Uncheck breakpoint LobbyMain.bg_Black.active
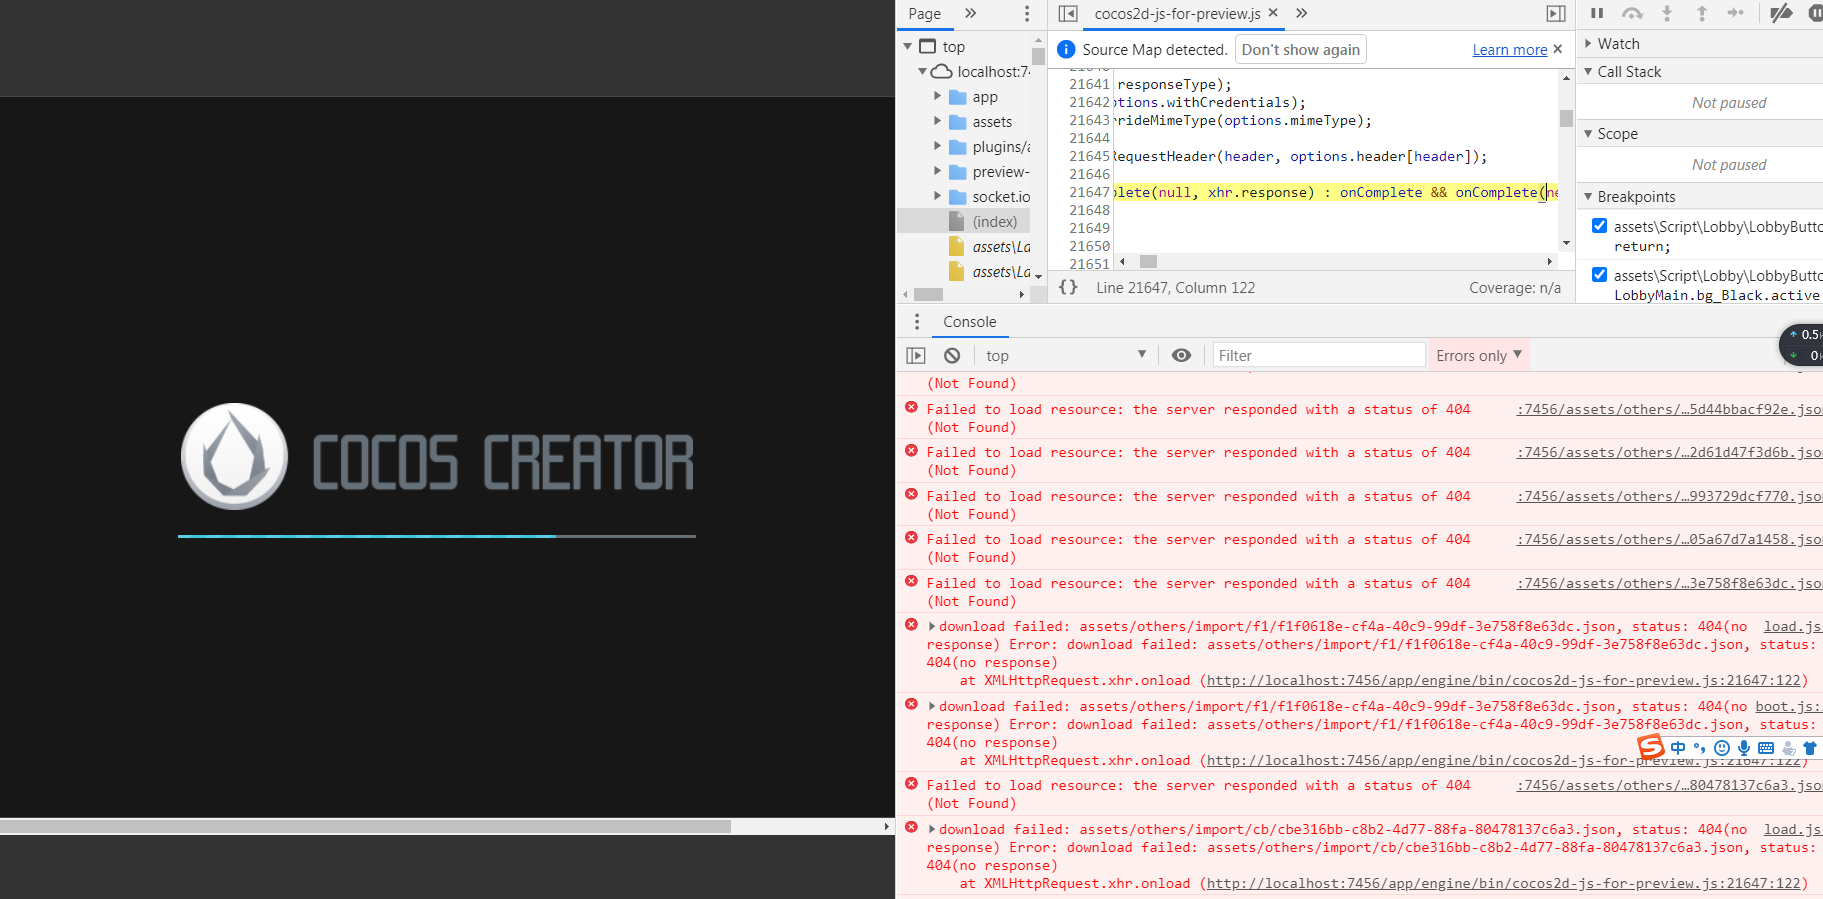This screenshot has width=1823, height=899. [1600, 275]
